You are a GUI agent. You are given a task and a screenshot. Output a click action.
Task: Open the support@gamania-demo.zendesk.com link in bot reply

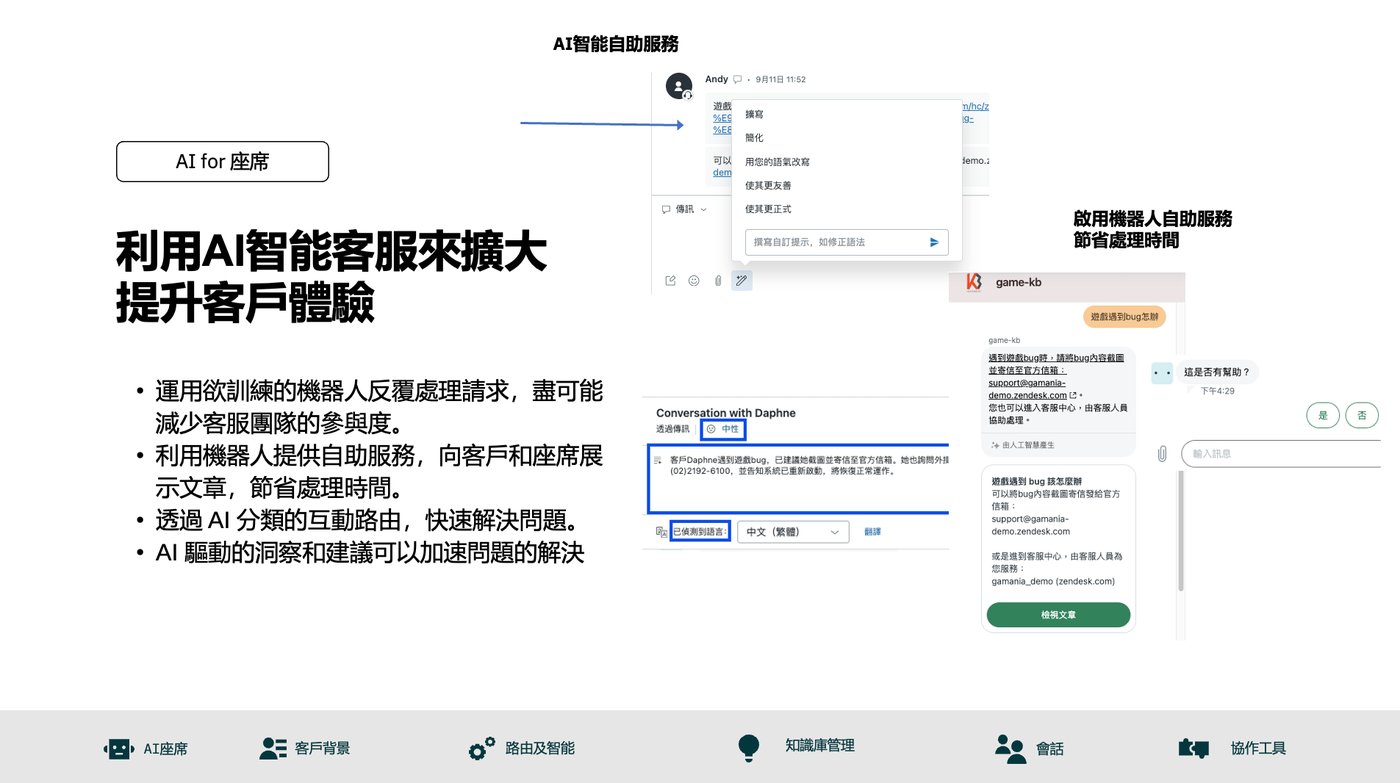[x=1028, y=389]
